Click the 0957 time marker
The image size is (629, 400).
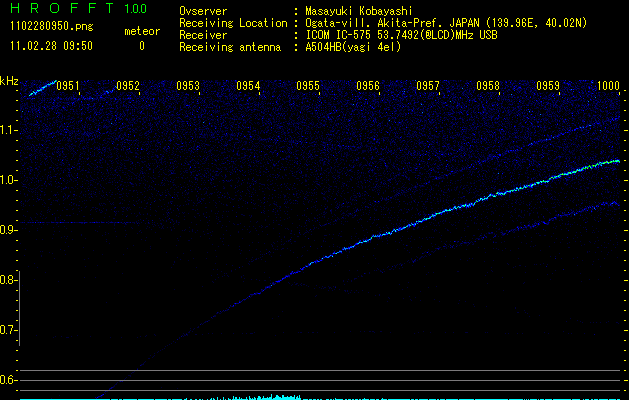click(428, 86)
